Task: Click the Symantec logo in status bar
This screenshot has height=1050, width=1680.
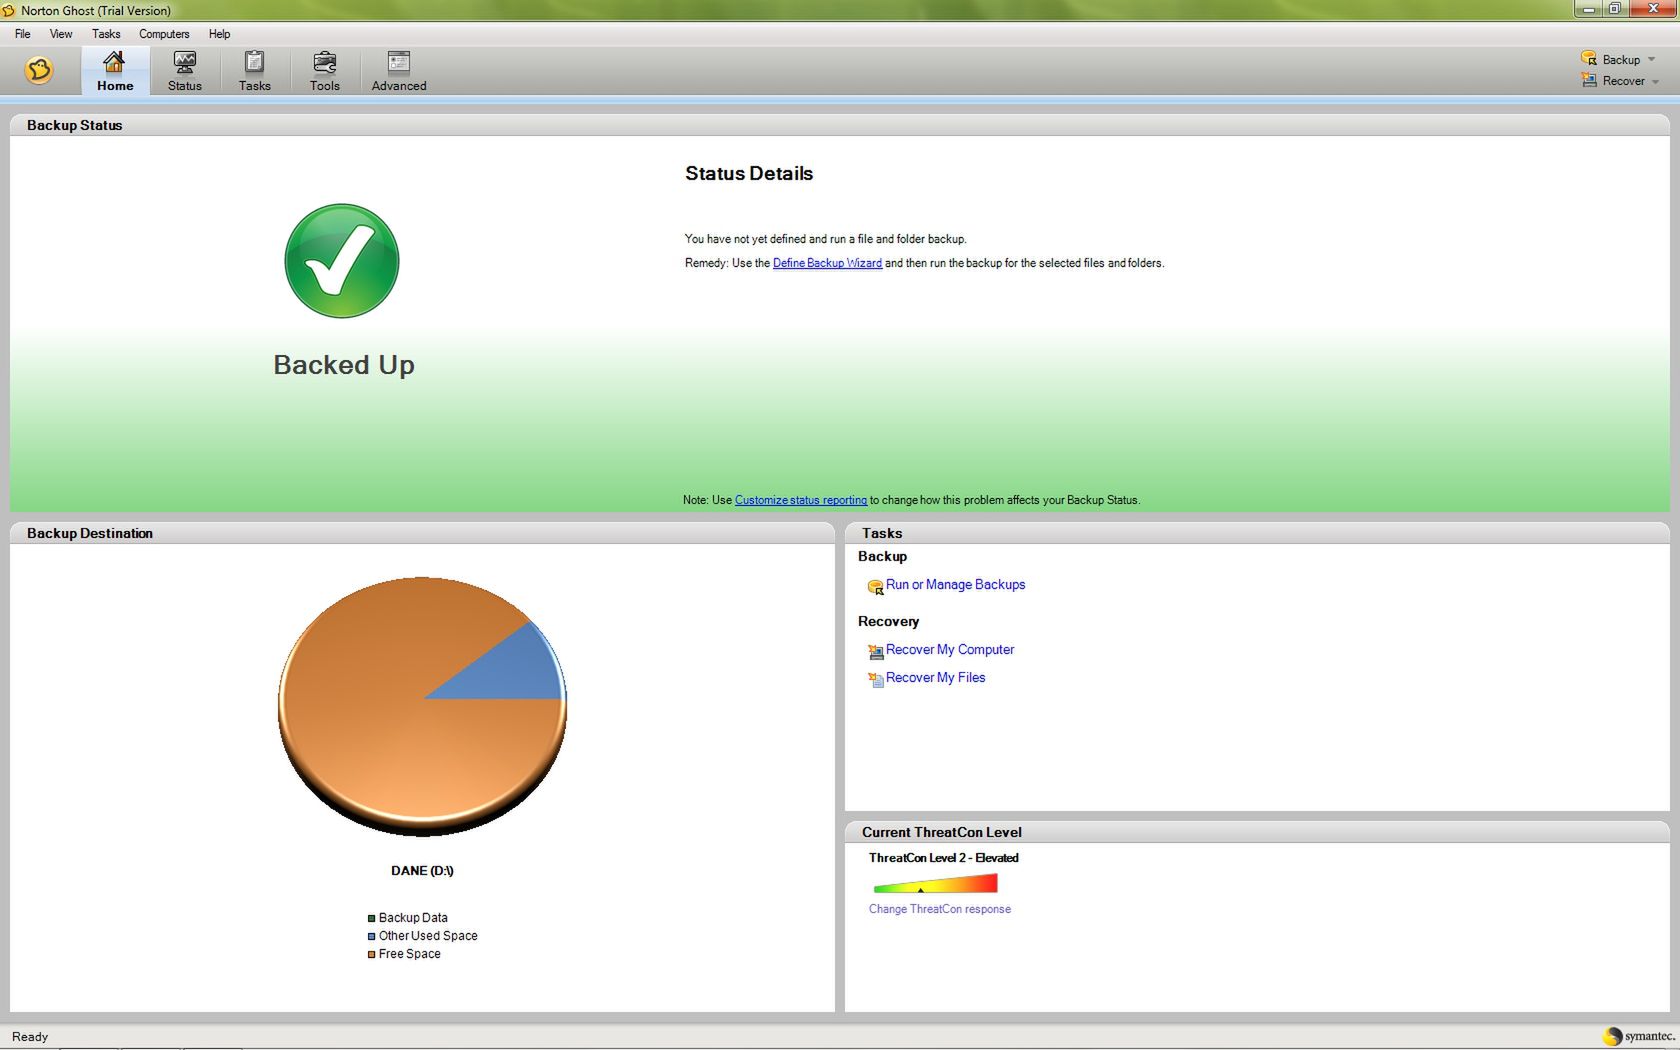Action: point(1638,1036)
